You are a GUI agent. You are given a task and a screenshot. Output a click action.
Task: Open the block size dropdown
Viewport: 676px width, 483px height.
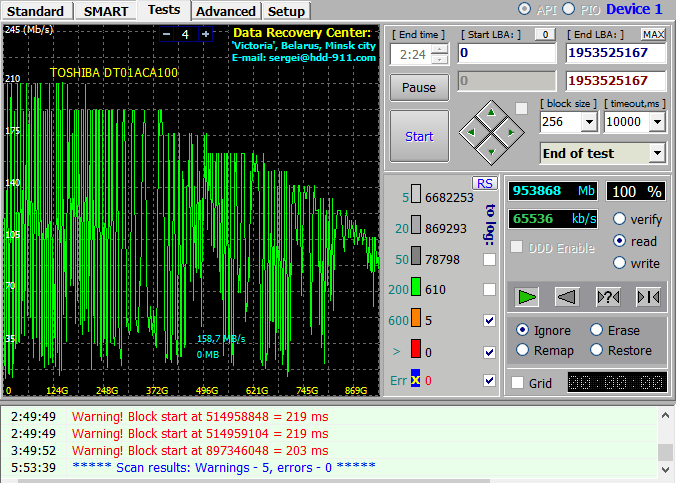click(x=589, y=122)
